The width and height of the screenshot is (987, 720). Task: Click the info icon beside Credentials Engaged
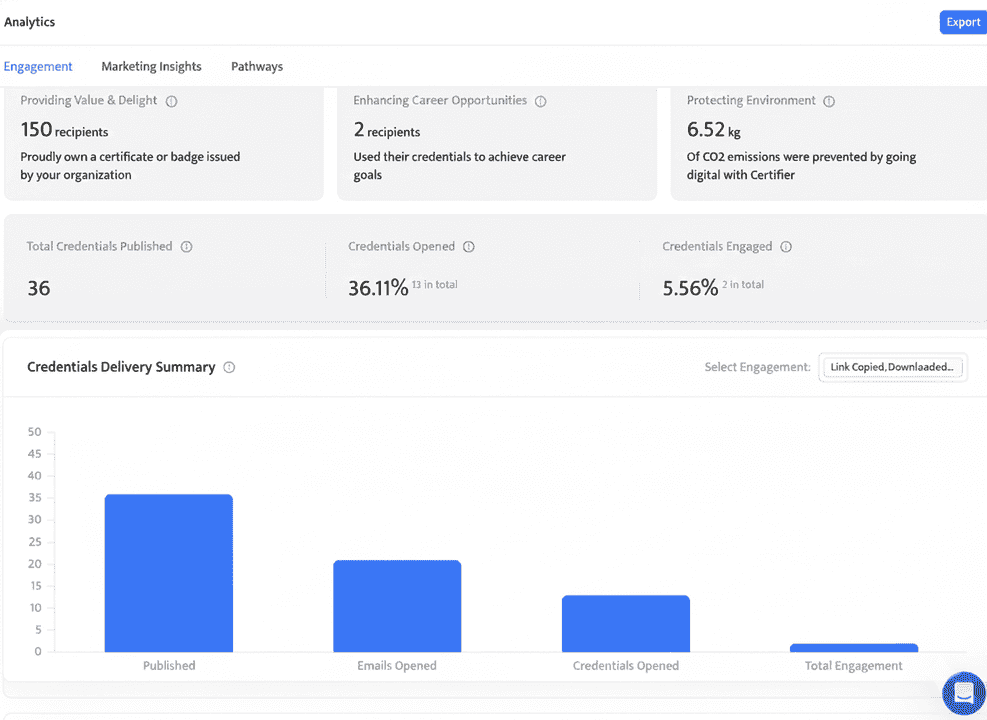786,246
